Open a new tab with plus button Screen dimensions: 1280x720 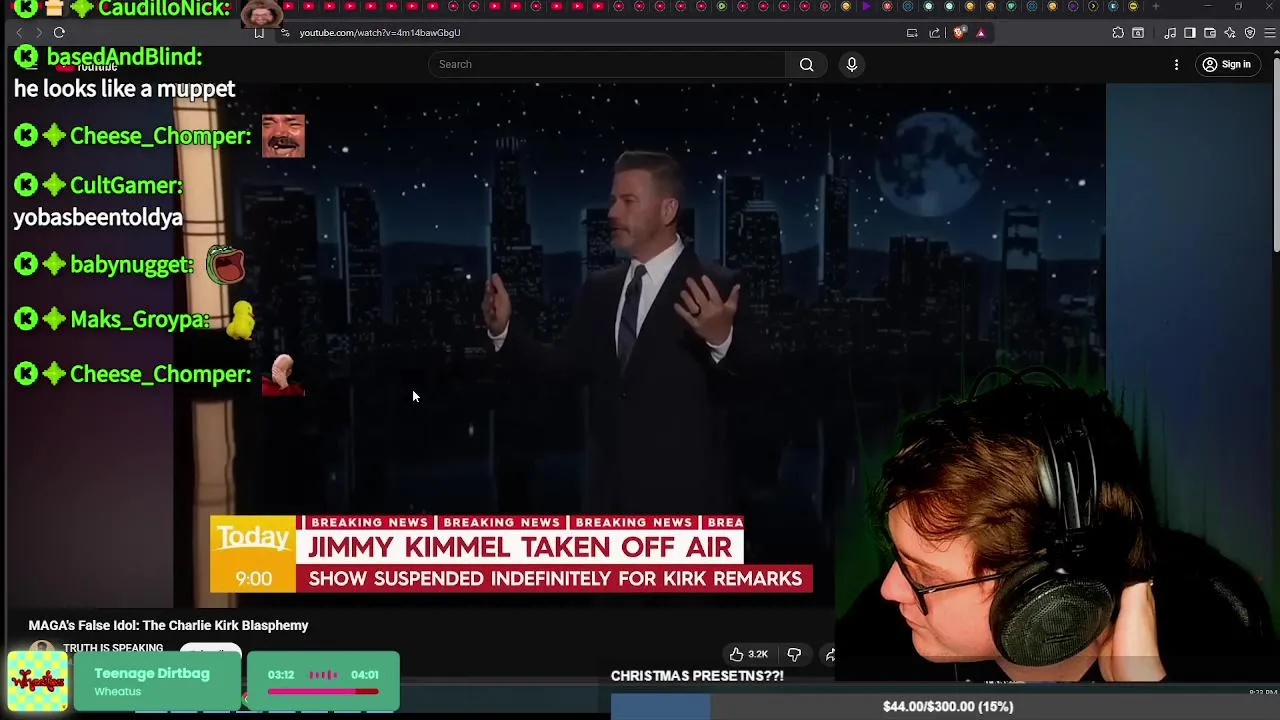click(1156, 6)
